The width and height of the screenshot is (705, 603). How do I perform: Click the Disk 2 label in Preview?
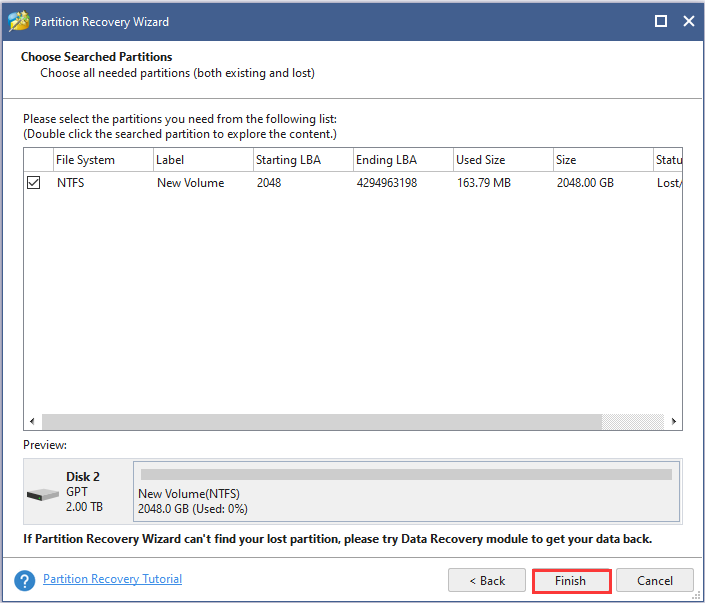(83, 477)
